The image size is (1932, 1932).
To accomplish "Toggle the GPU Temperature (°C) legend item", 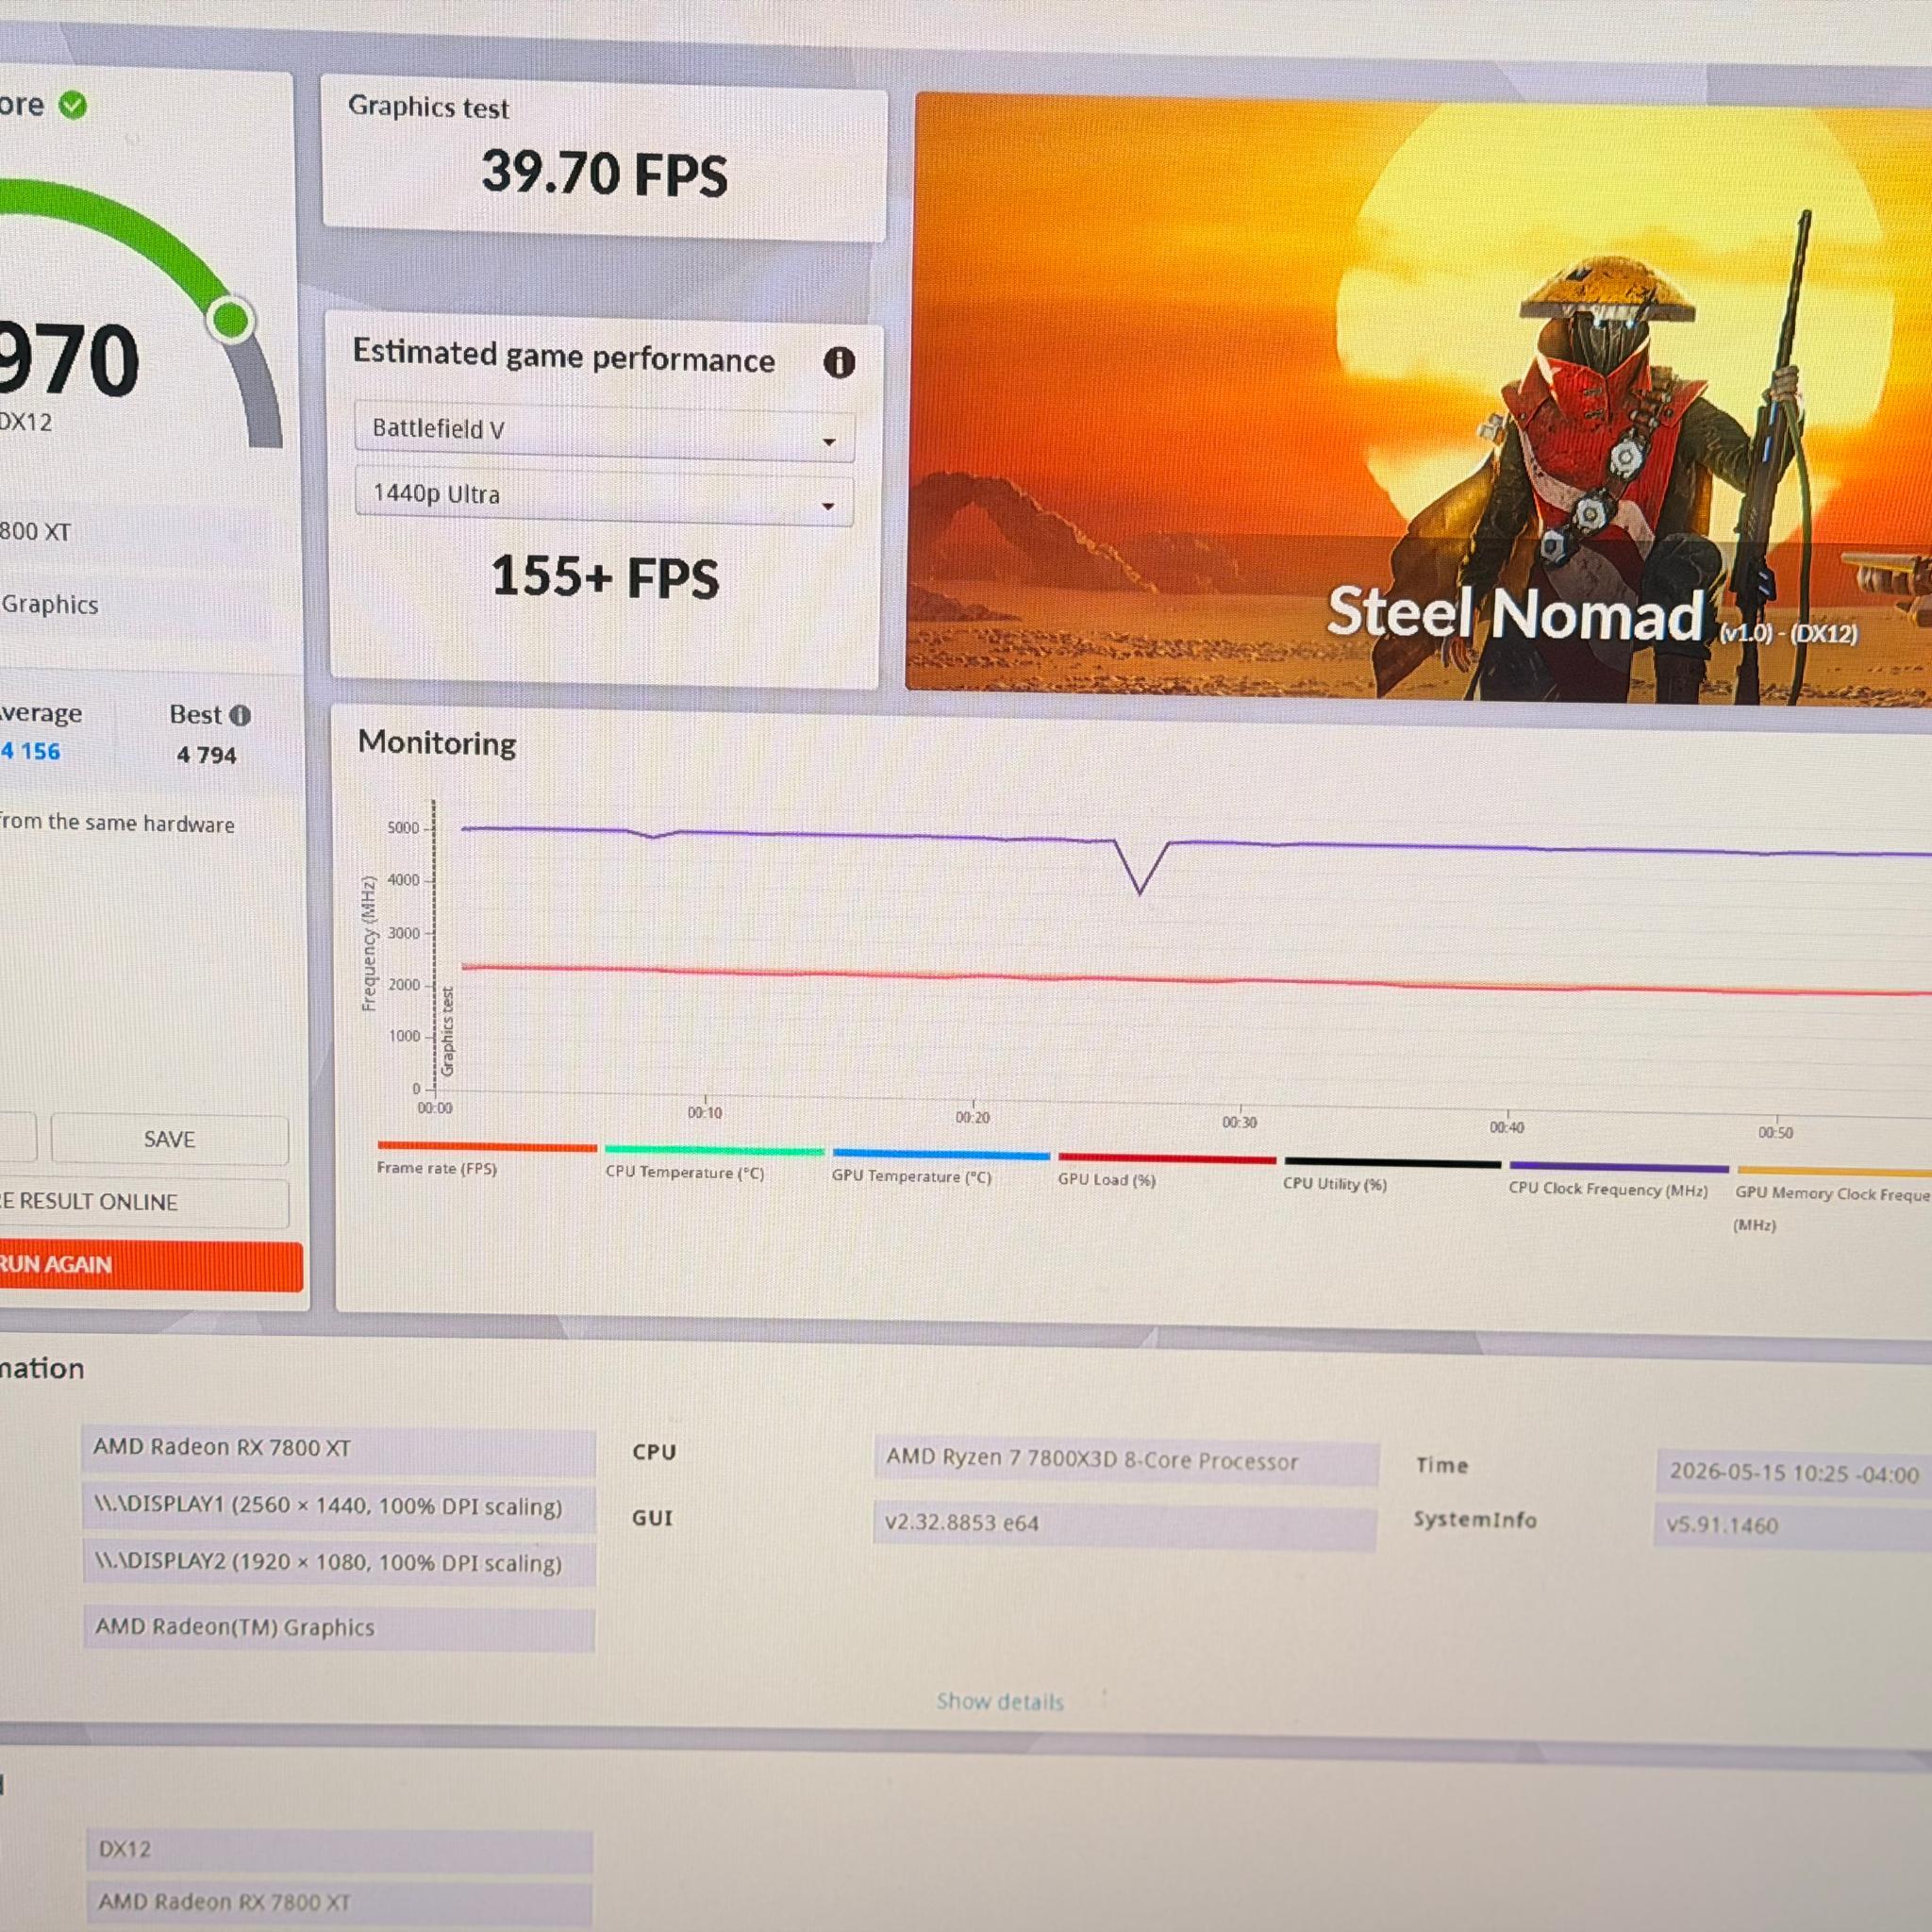I will point(940,1166).
